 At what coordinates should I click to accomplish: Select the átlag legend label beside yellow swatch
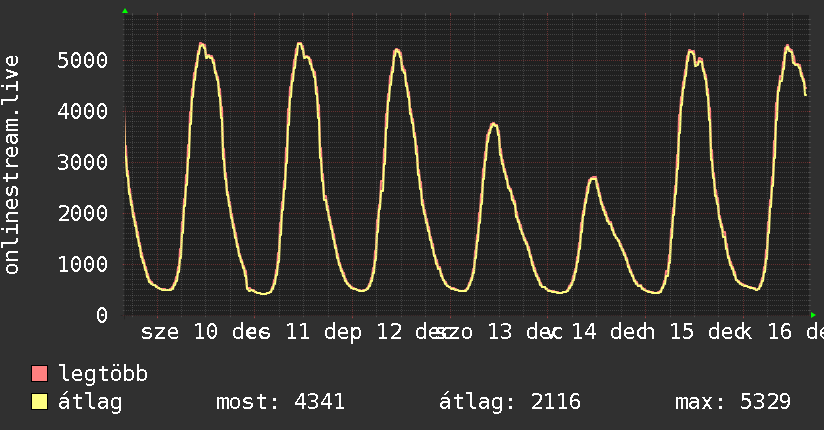pos(90,401)
